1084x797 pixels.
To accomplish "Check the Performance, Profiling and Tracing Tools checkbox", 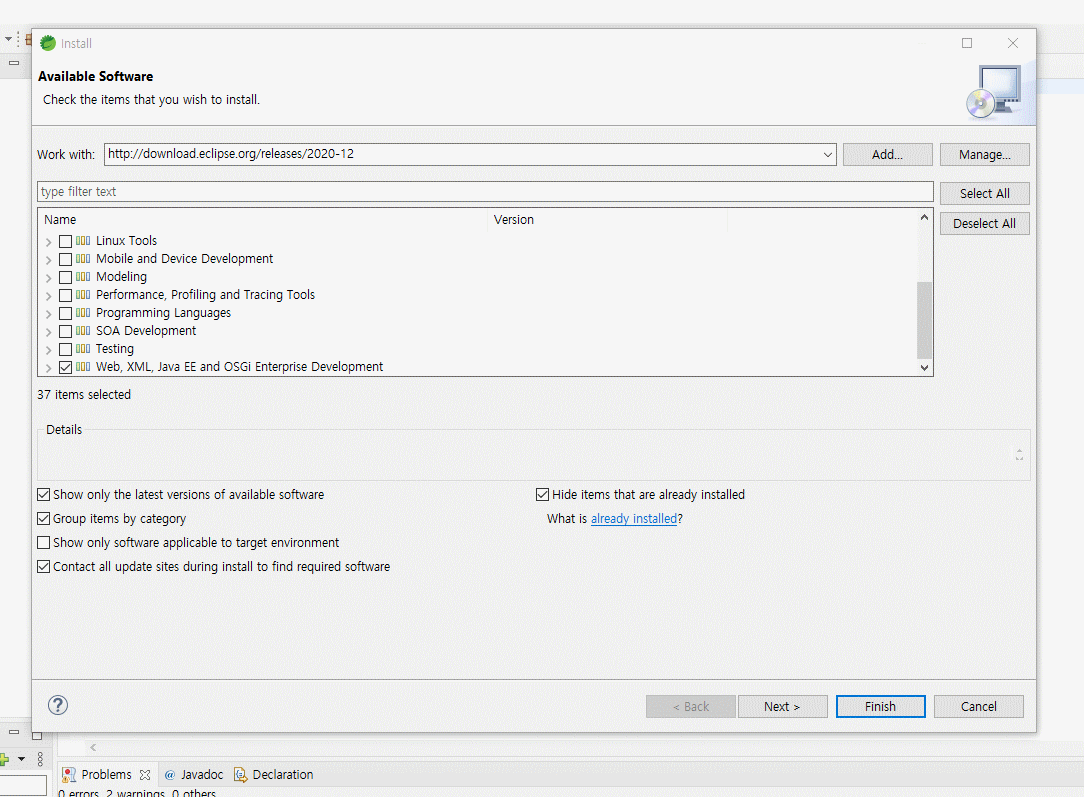I will click(66, 295).
